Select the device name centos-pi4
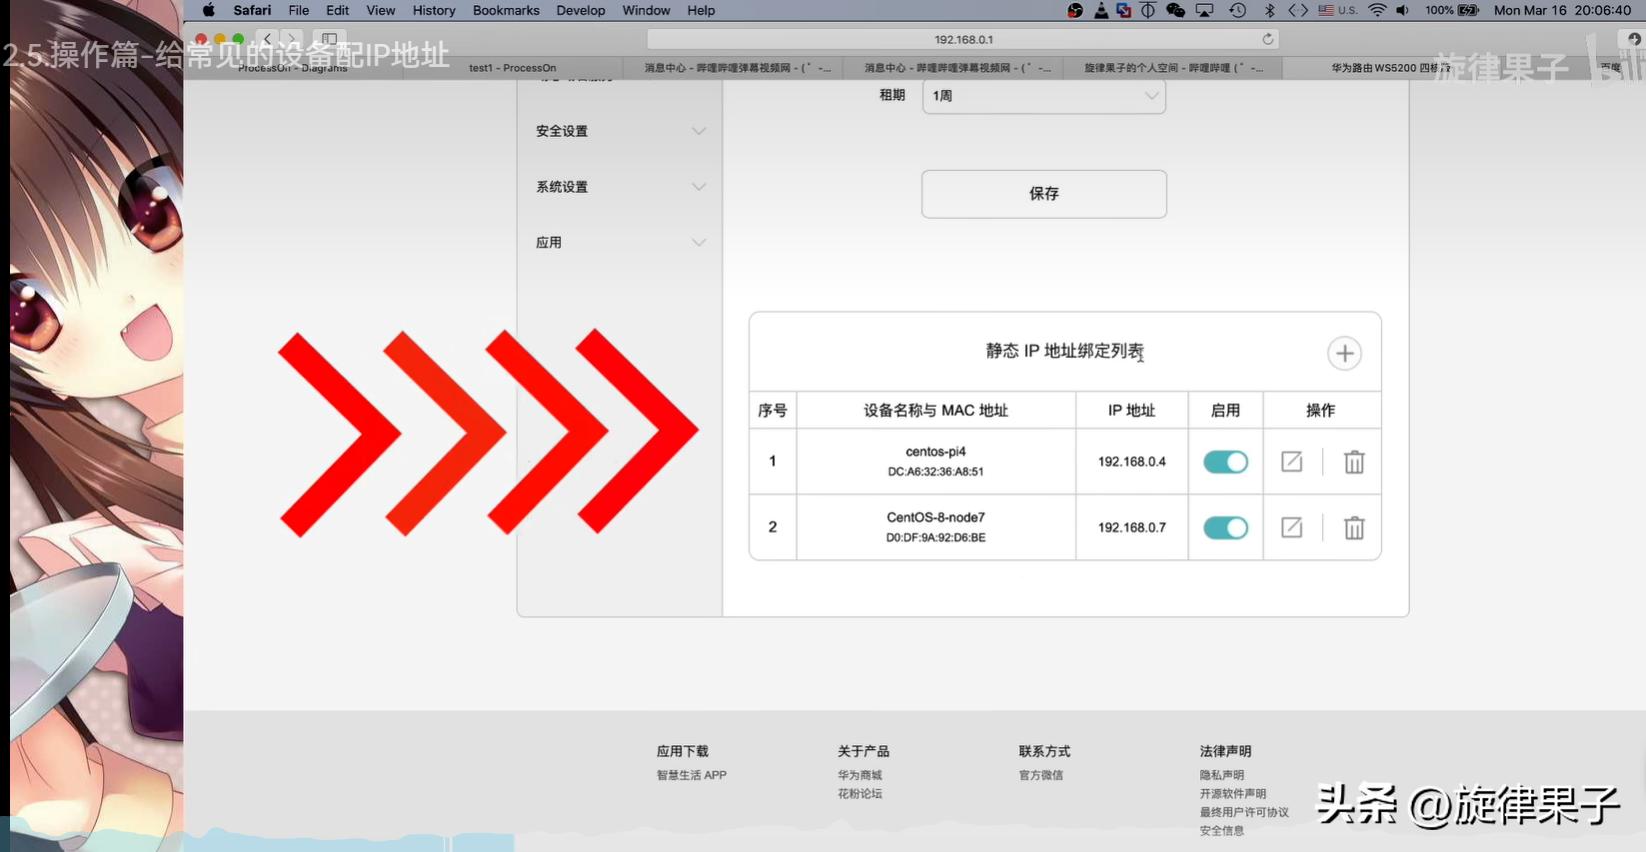Image resolution: width=1646 pixels, height=852 pixels. pyautogui.click(x=936, y=452)
